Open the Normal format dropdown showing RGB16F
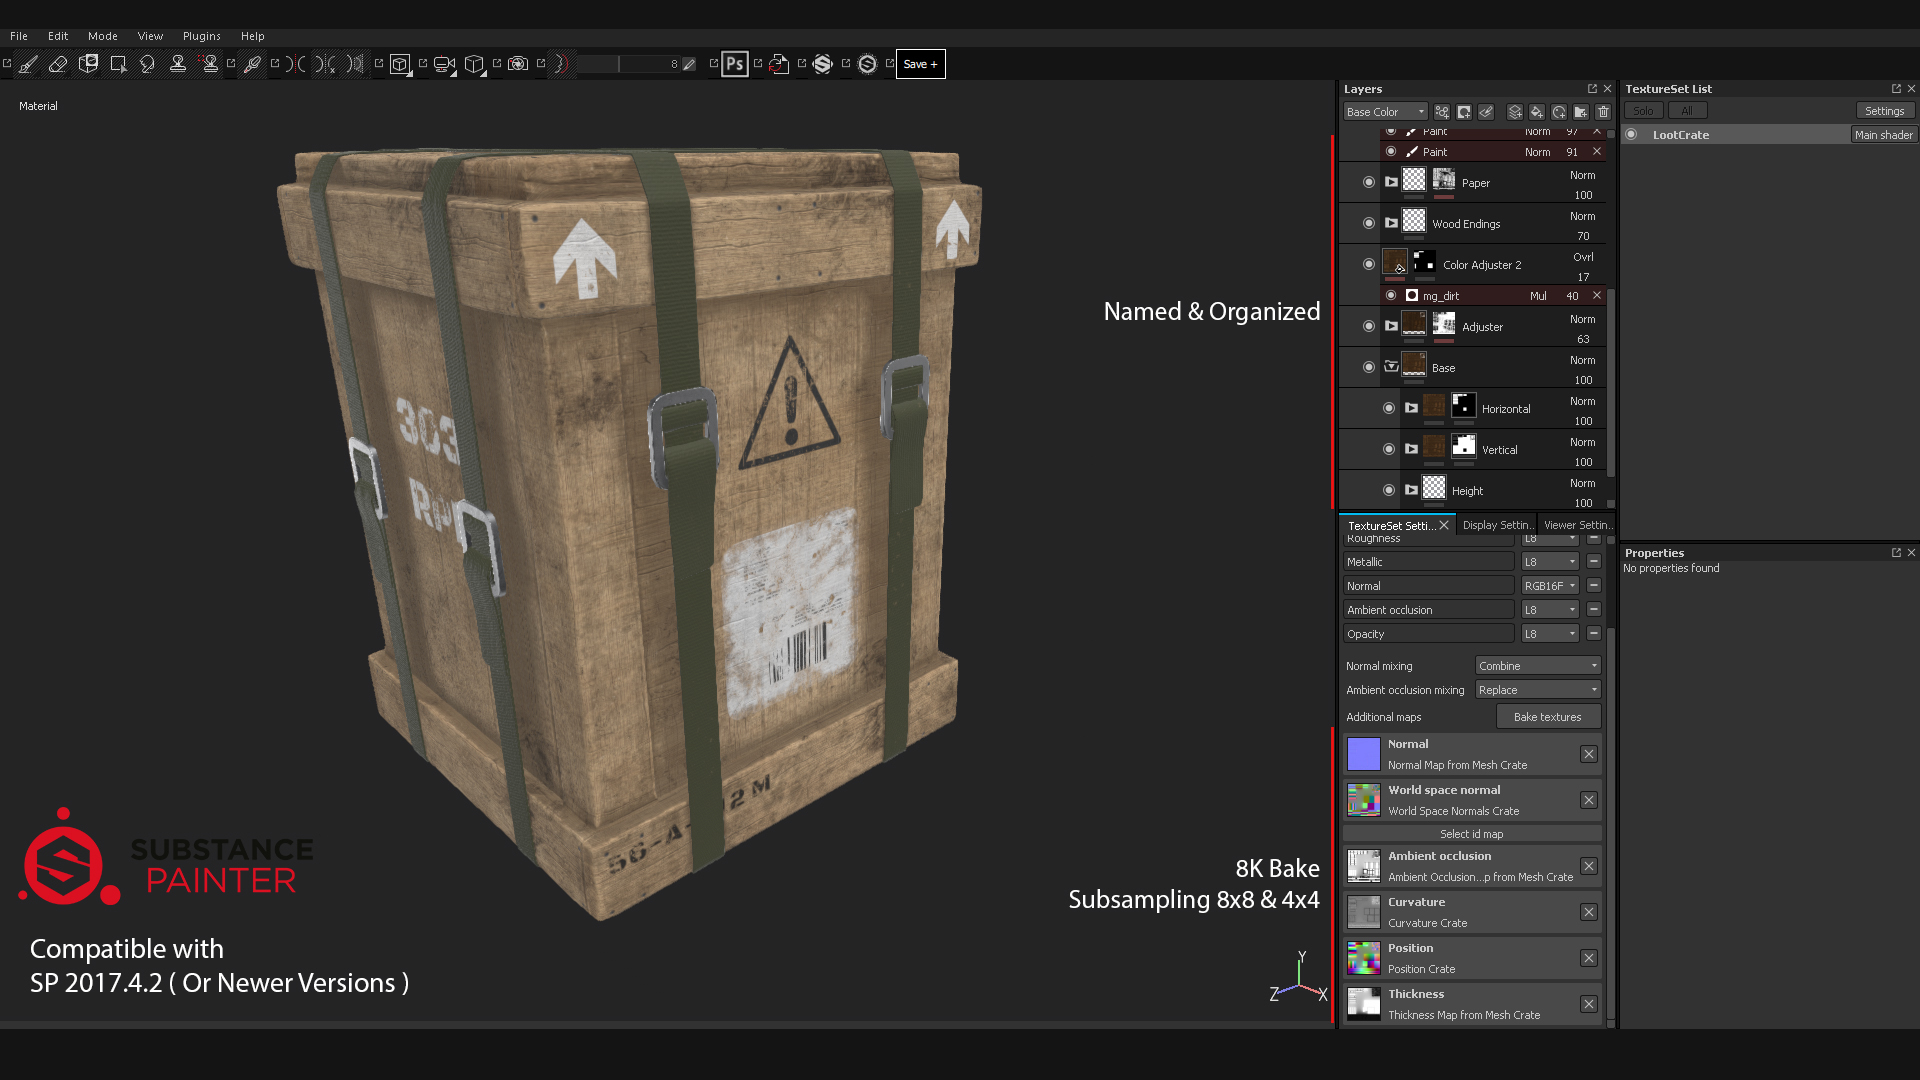The width and height of the screenshot is (1920, 1080). tap(1548, 585)
